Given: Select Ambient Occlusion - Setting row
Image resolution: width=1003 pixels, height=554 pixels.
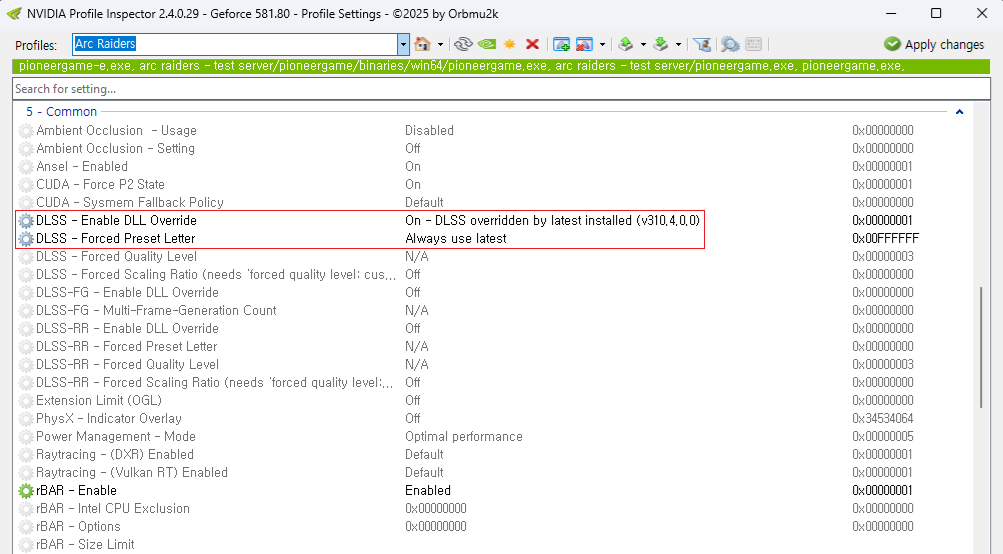Looking at the screenshot, I should tap(493, 148).
